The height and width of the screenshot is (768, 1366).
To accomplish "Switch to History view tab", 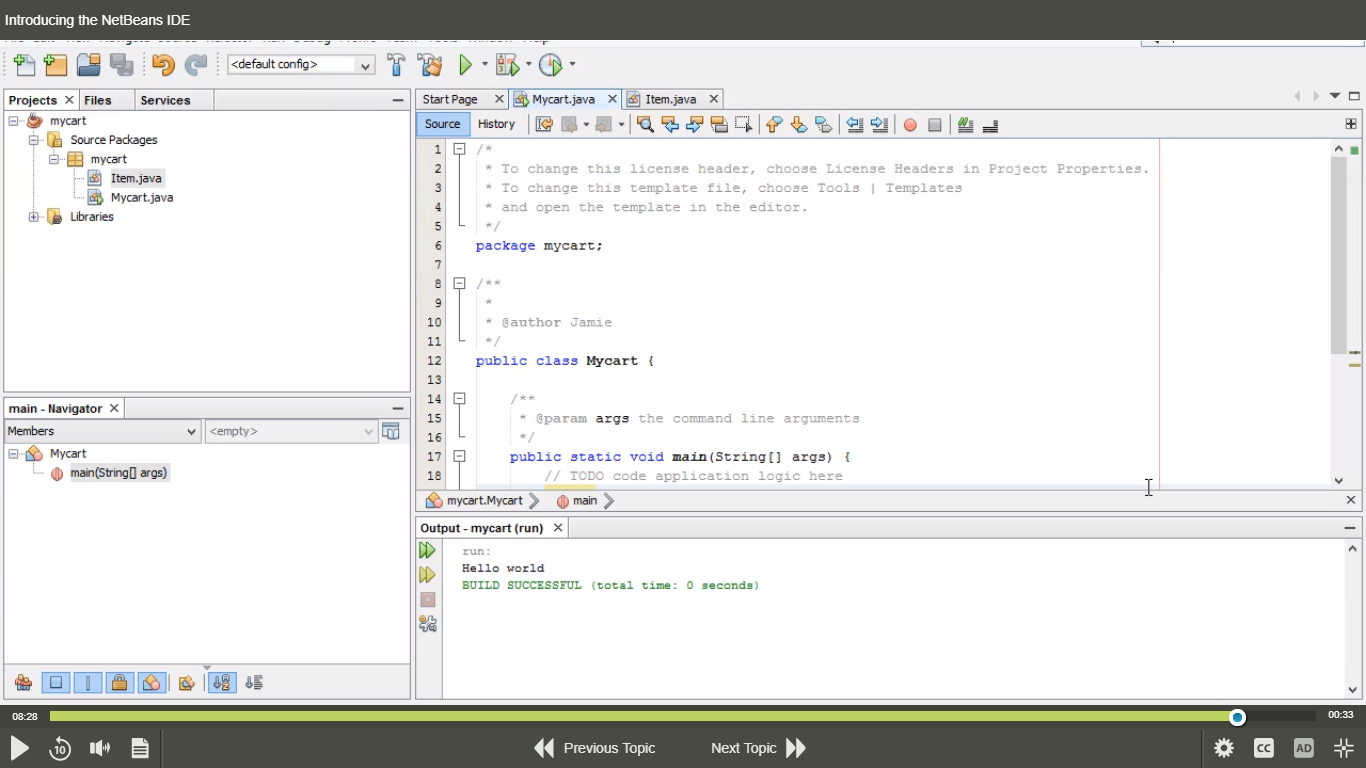I will click(496, 124).
